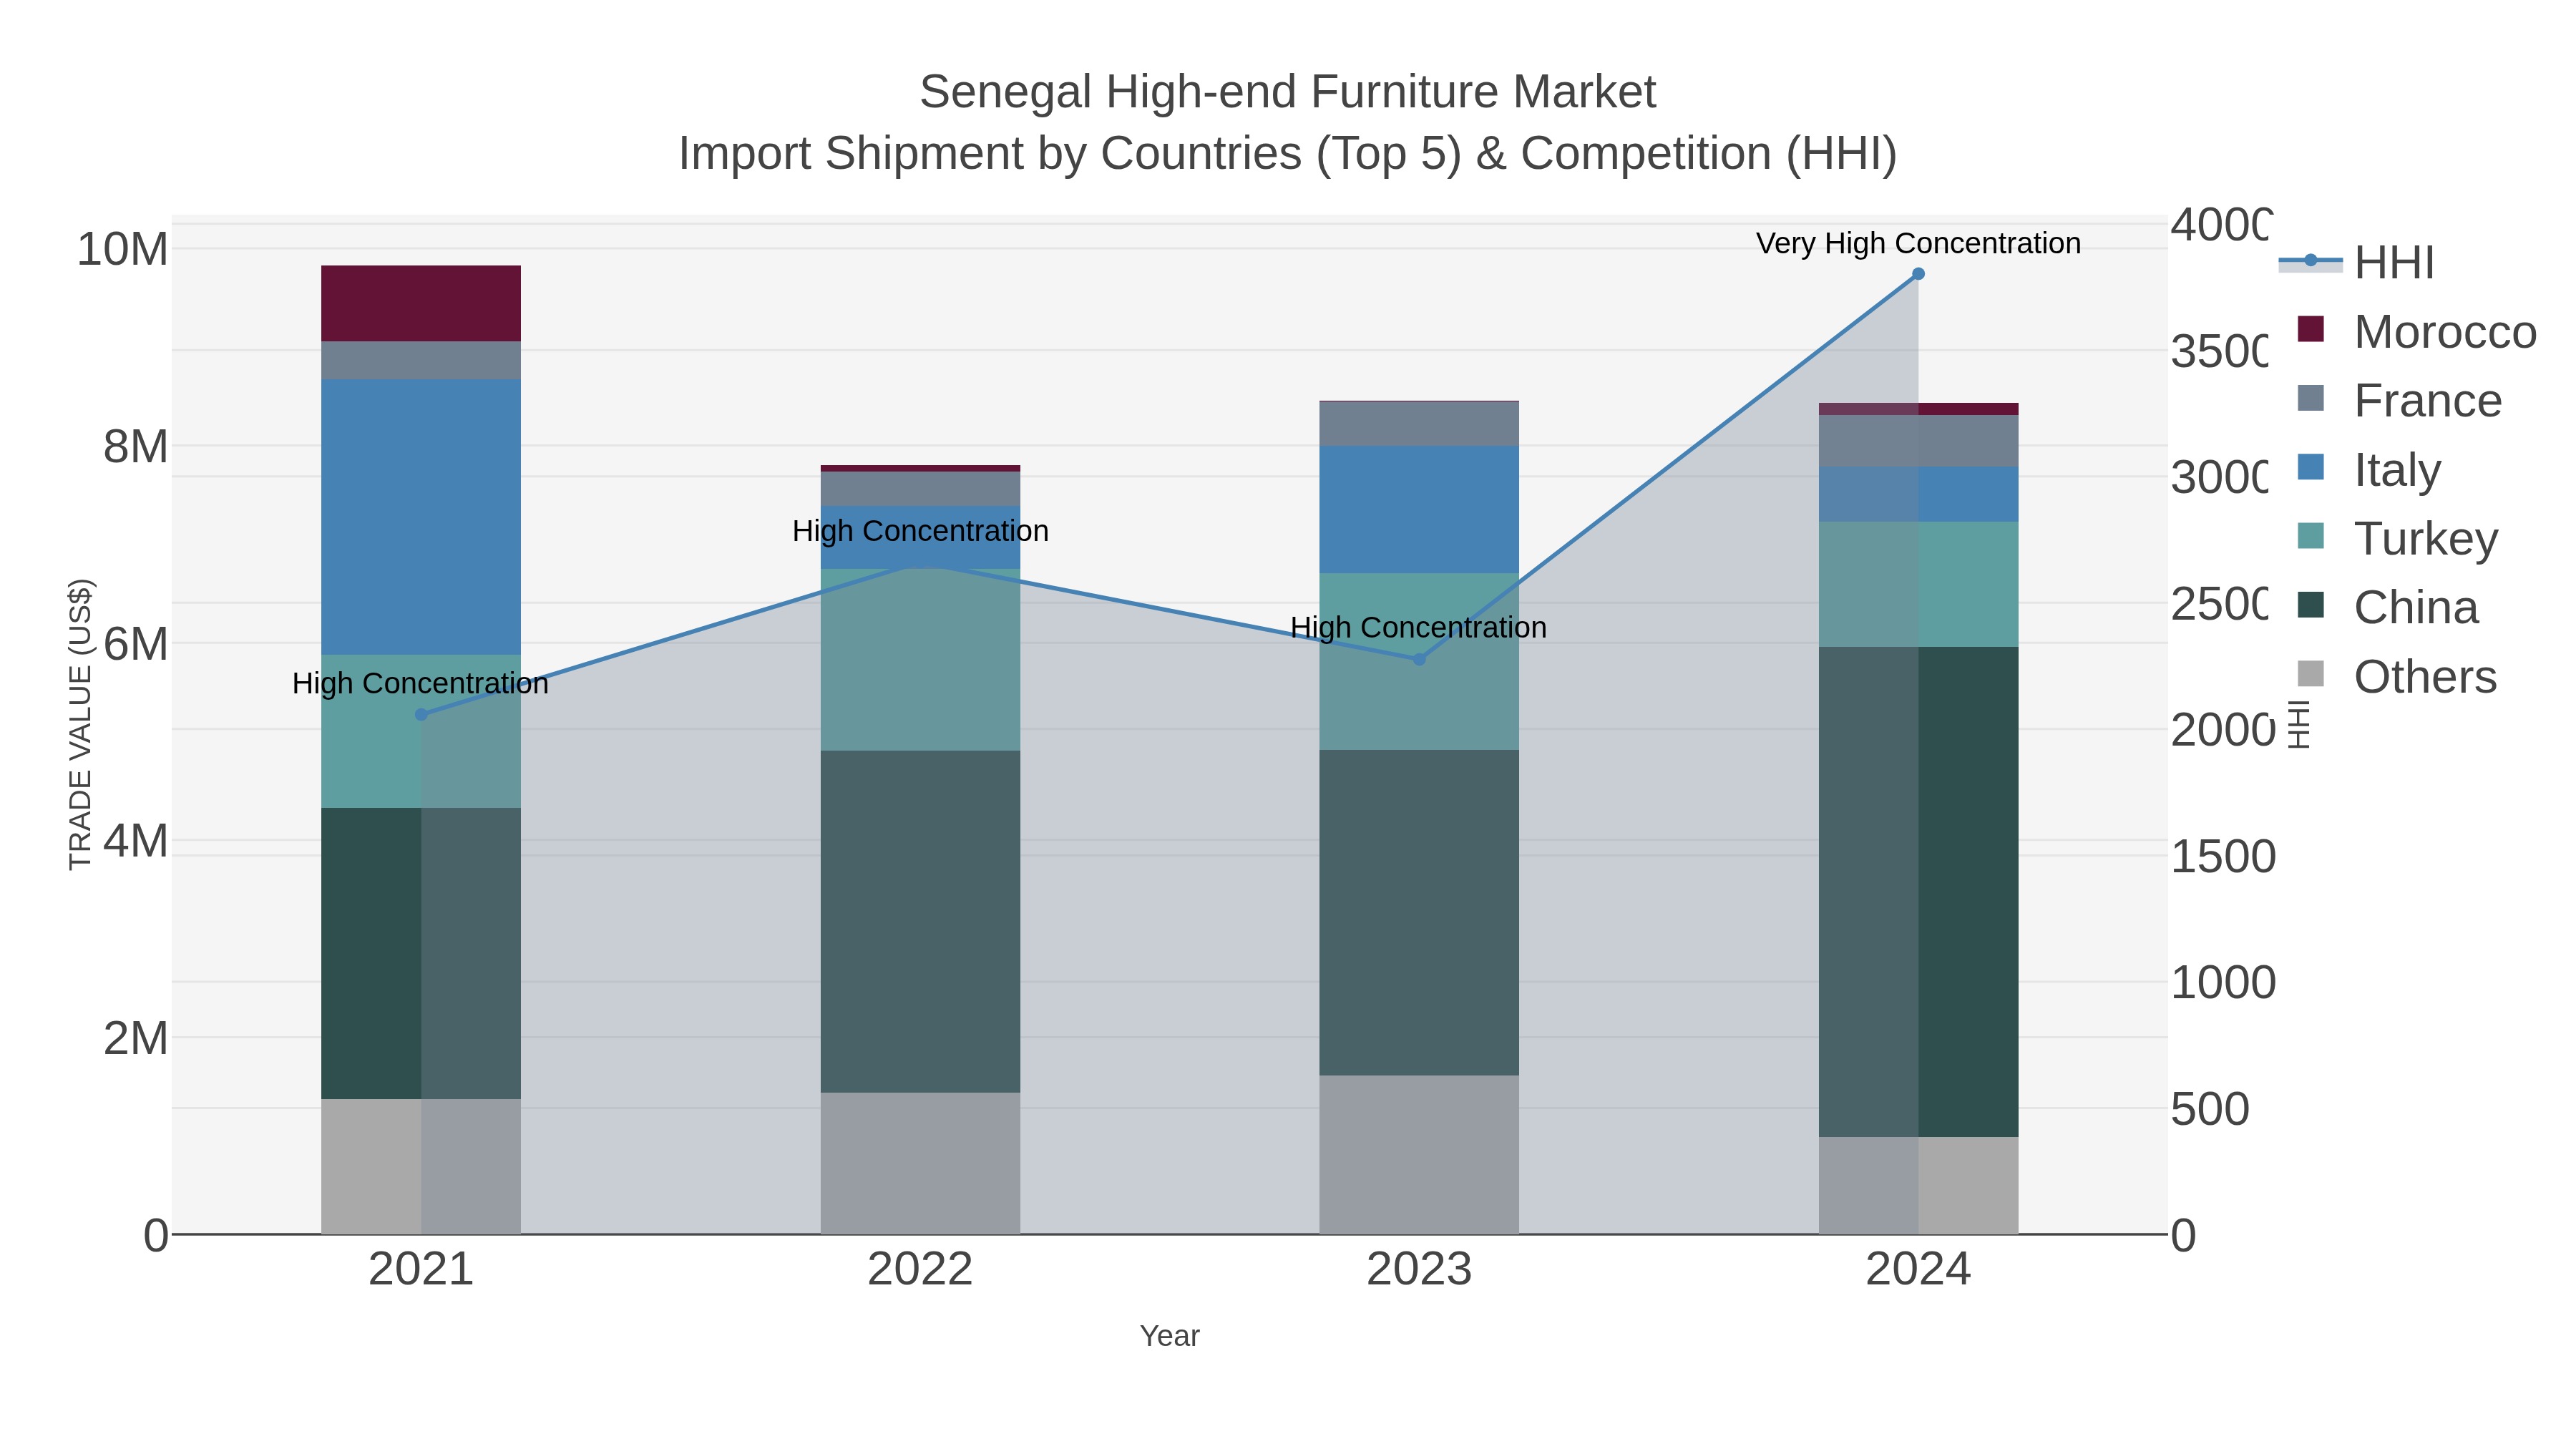Image resolution: width=2576 pixels, height=1449 pixels.
Task: Click 'High Concentration' label above 2022
Action: (920, 531)
